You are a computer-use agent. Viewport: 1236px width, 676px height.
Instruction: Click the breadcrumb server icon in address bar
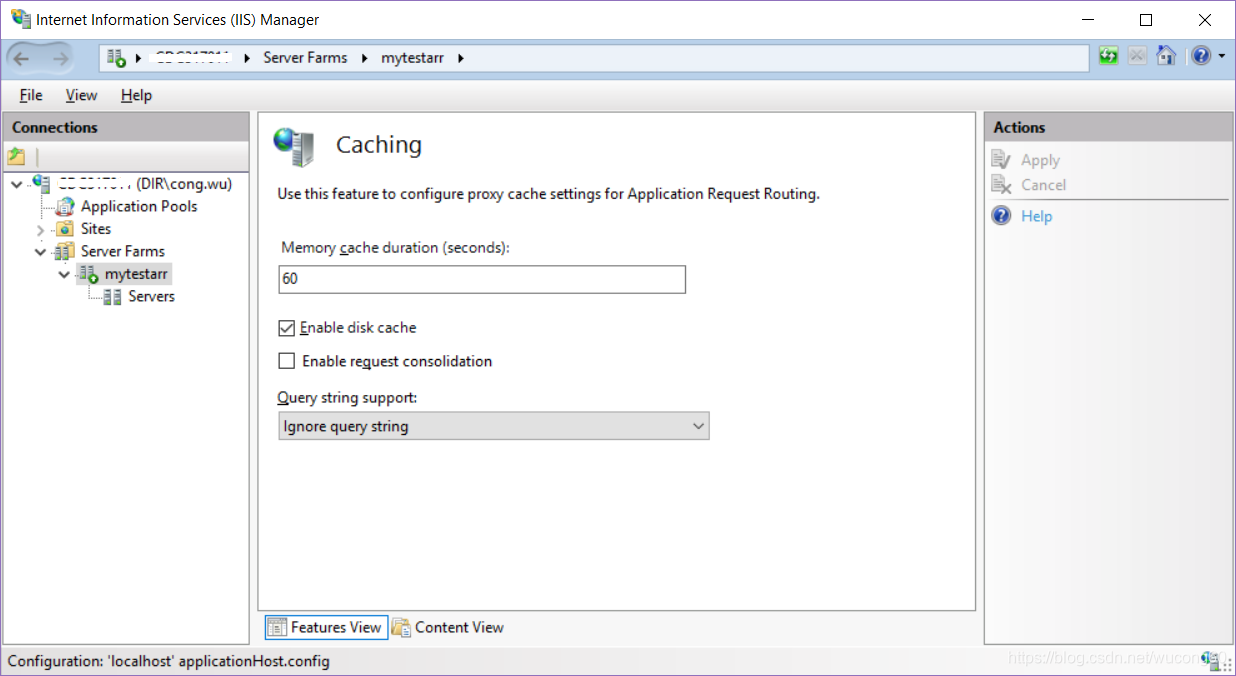pyautogui.click(x=116, y=58)
